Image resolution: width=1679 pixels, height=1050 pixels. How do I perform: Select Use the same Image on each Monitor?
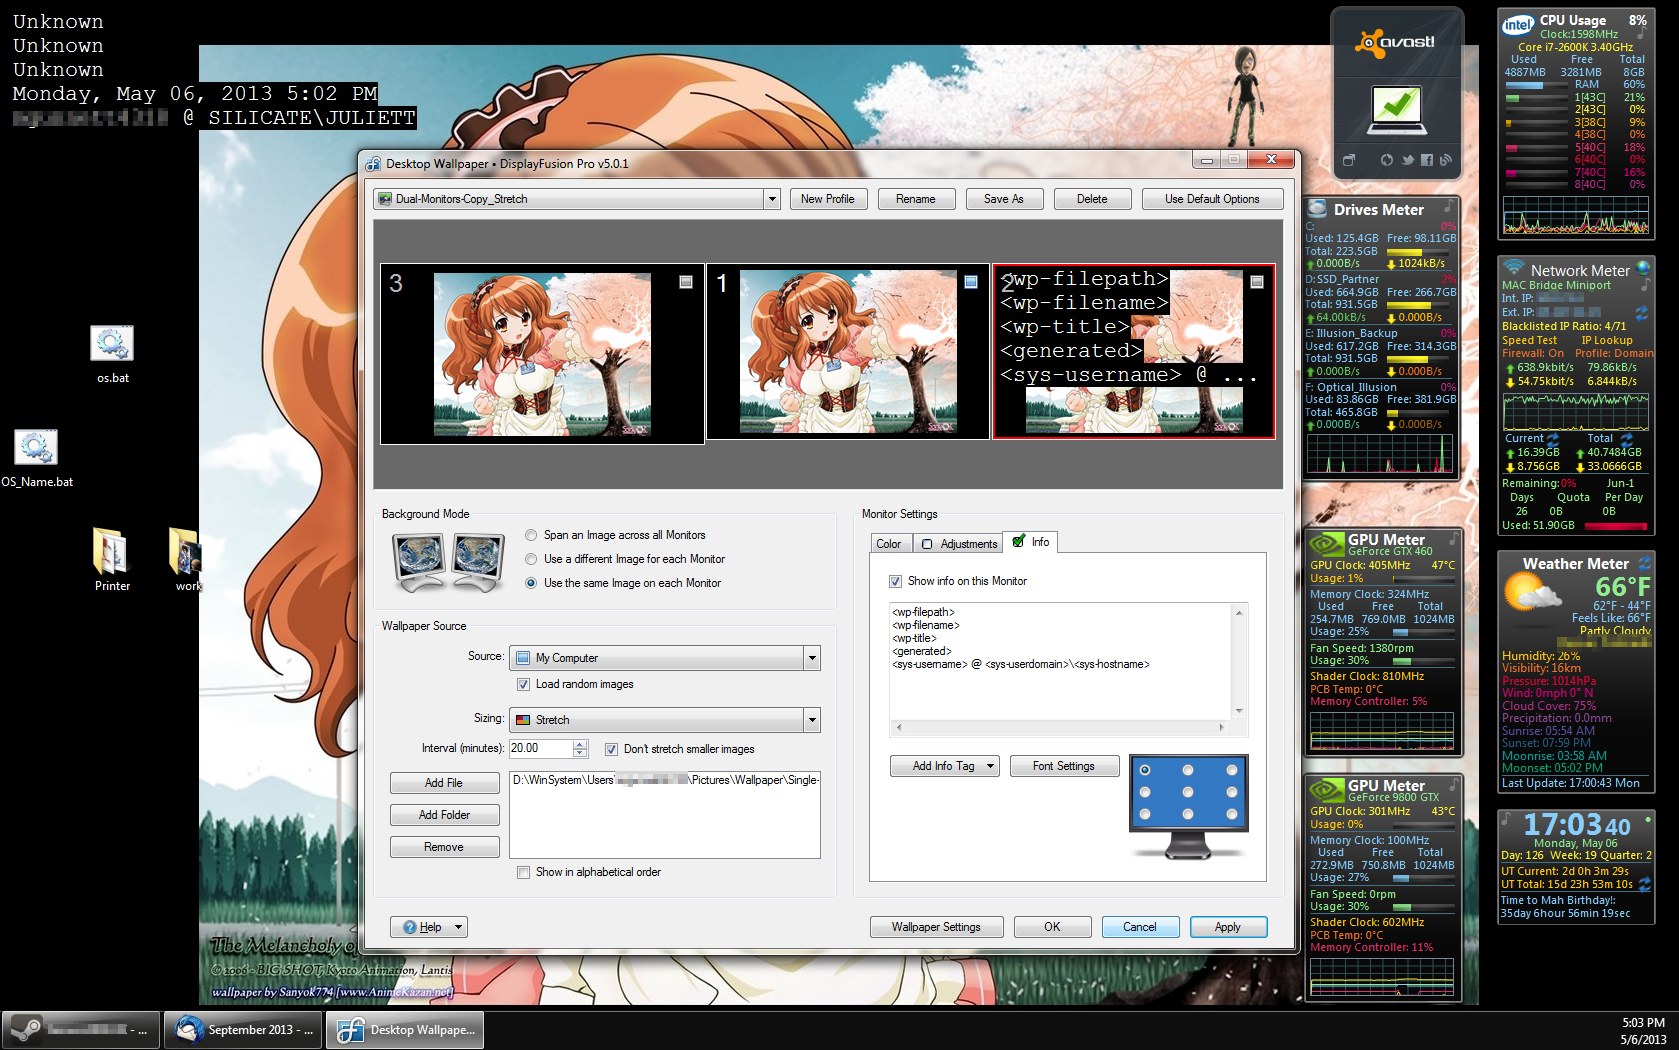[x=531, y=583]
